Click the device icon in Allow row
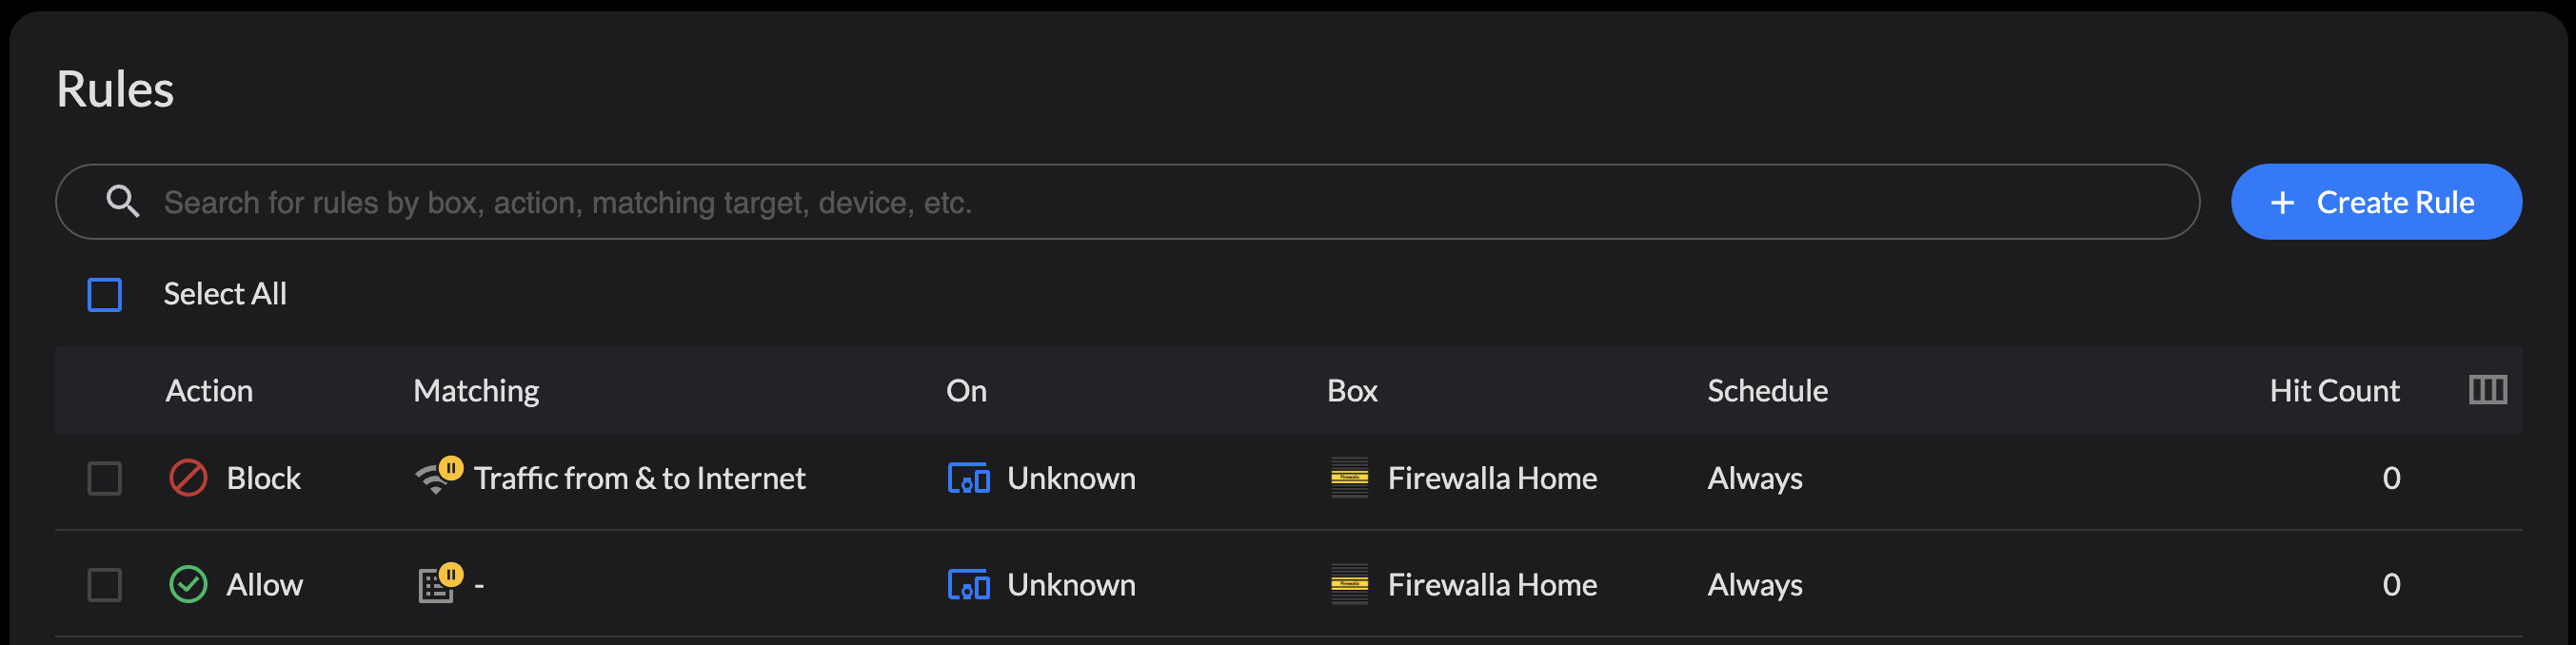Screen dimensions: 2576x645 click(968, 585)
